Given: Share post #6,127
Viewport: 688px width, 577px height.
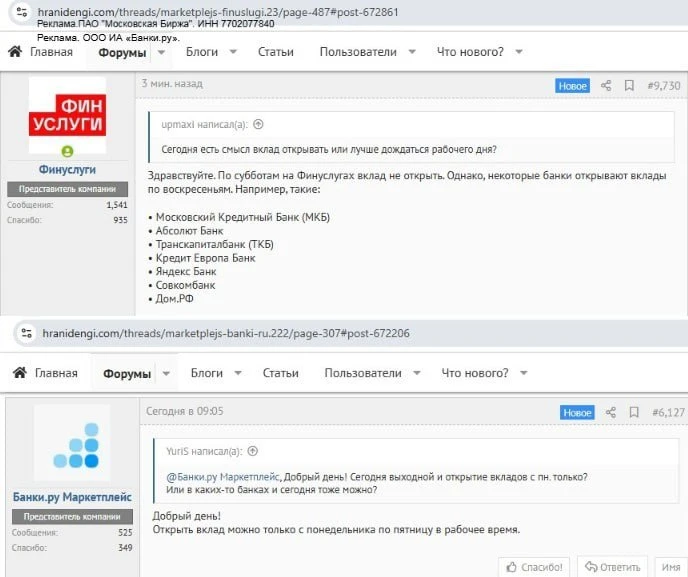Looking at the screenshot, I should [611, 412].
